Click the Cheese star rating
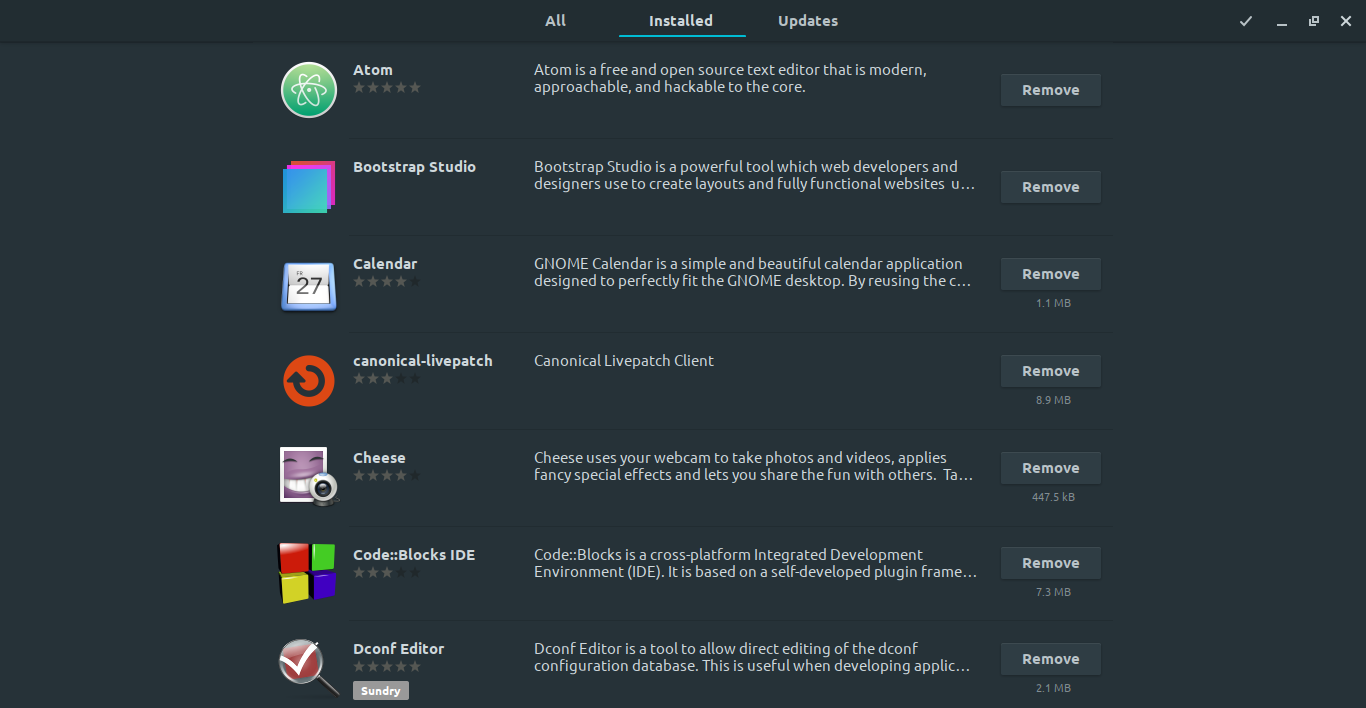 [x=387, y=476]
